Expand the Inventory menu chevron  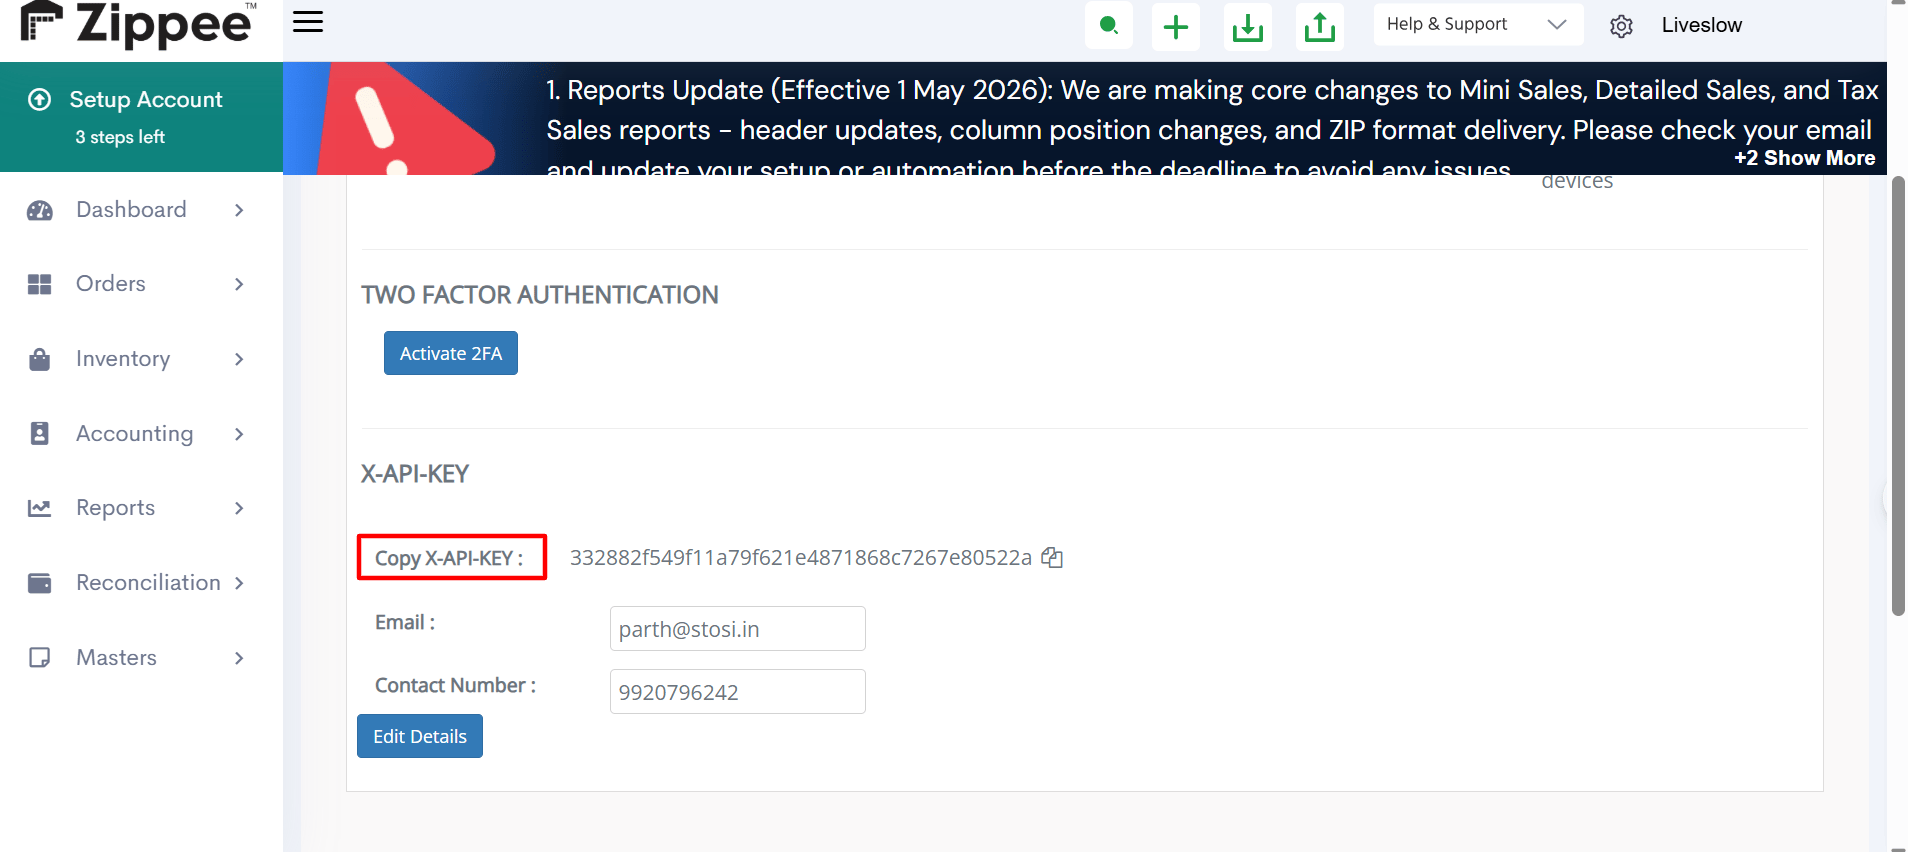239,359
